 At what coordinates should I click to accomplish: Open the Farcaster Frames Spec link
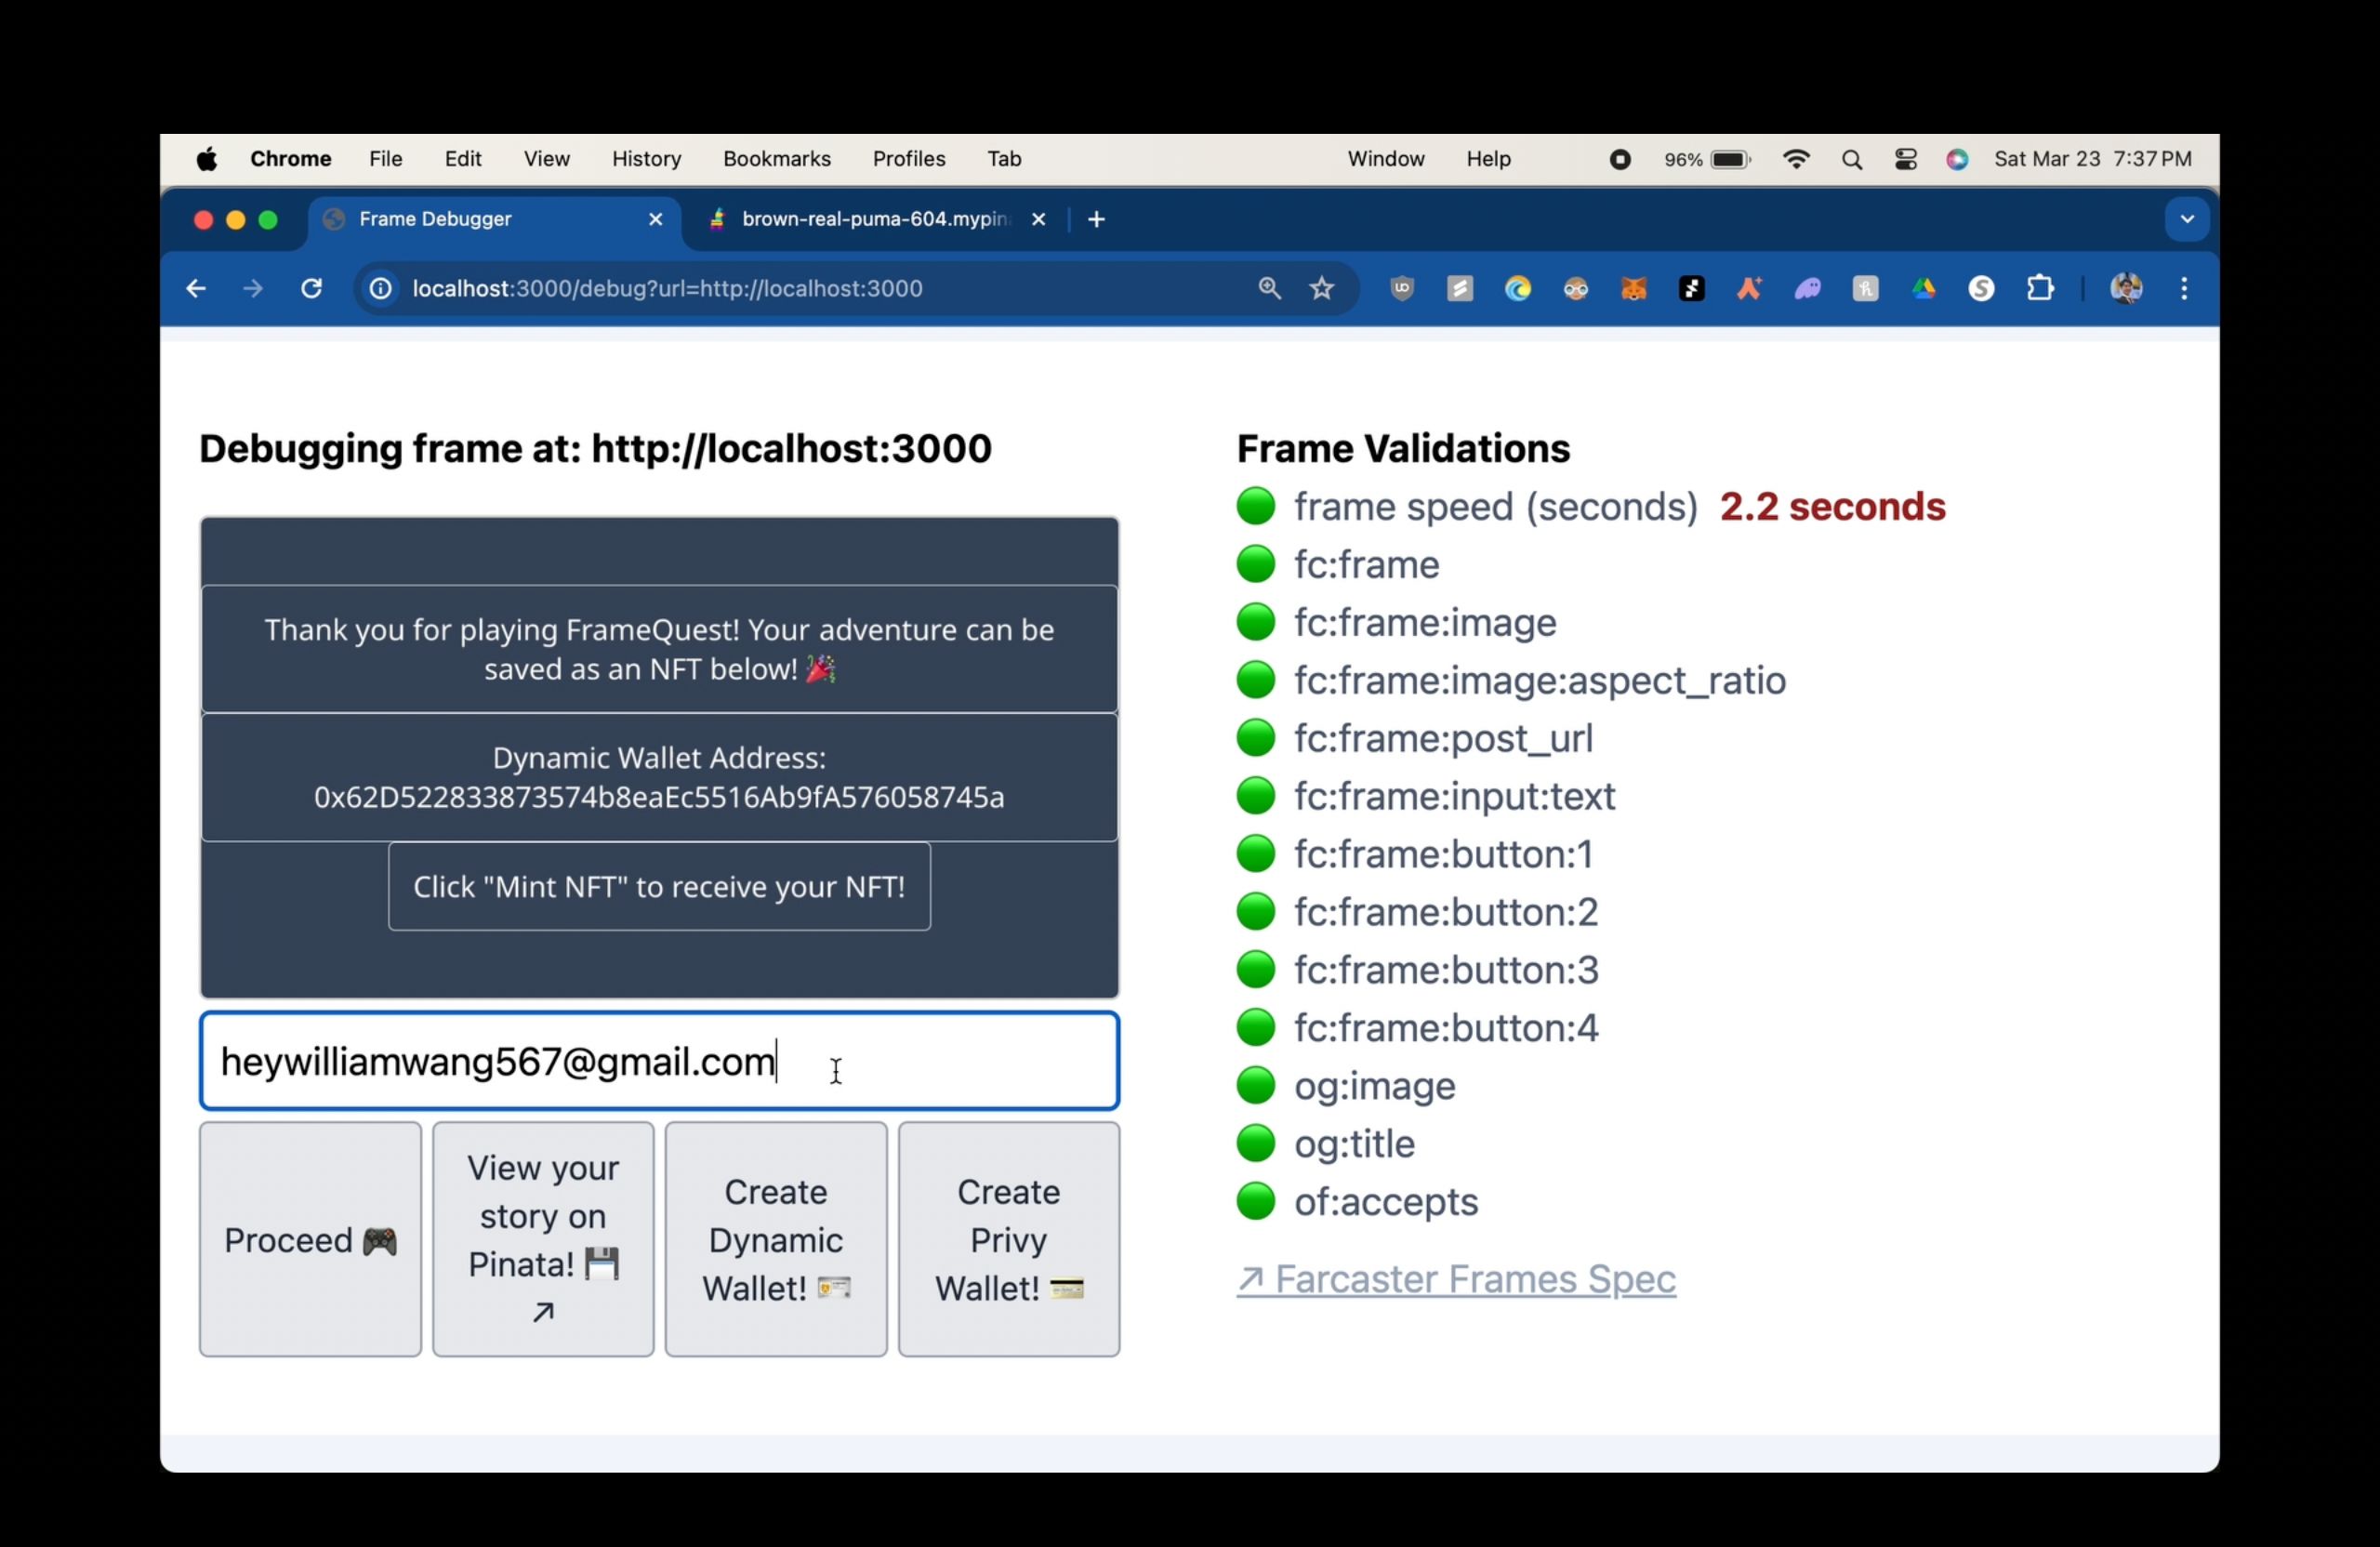point(1456,1279)
